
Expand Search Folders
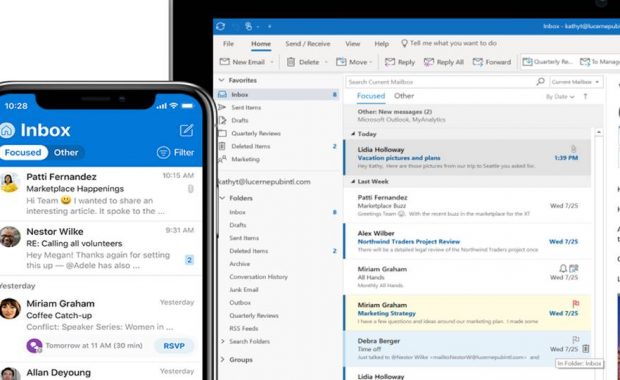pos(223,341)
